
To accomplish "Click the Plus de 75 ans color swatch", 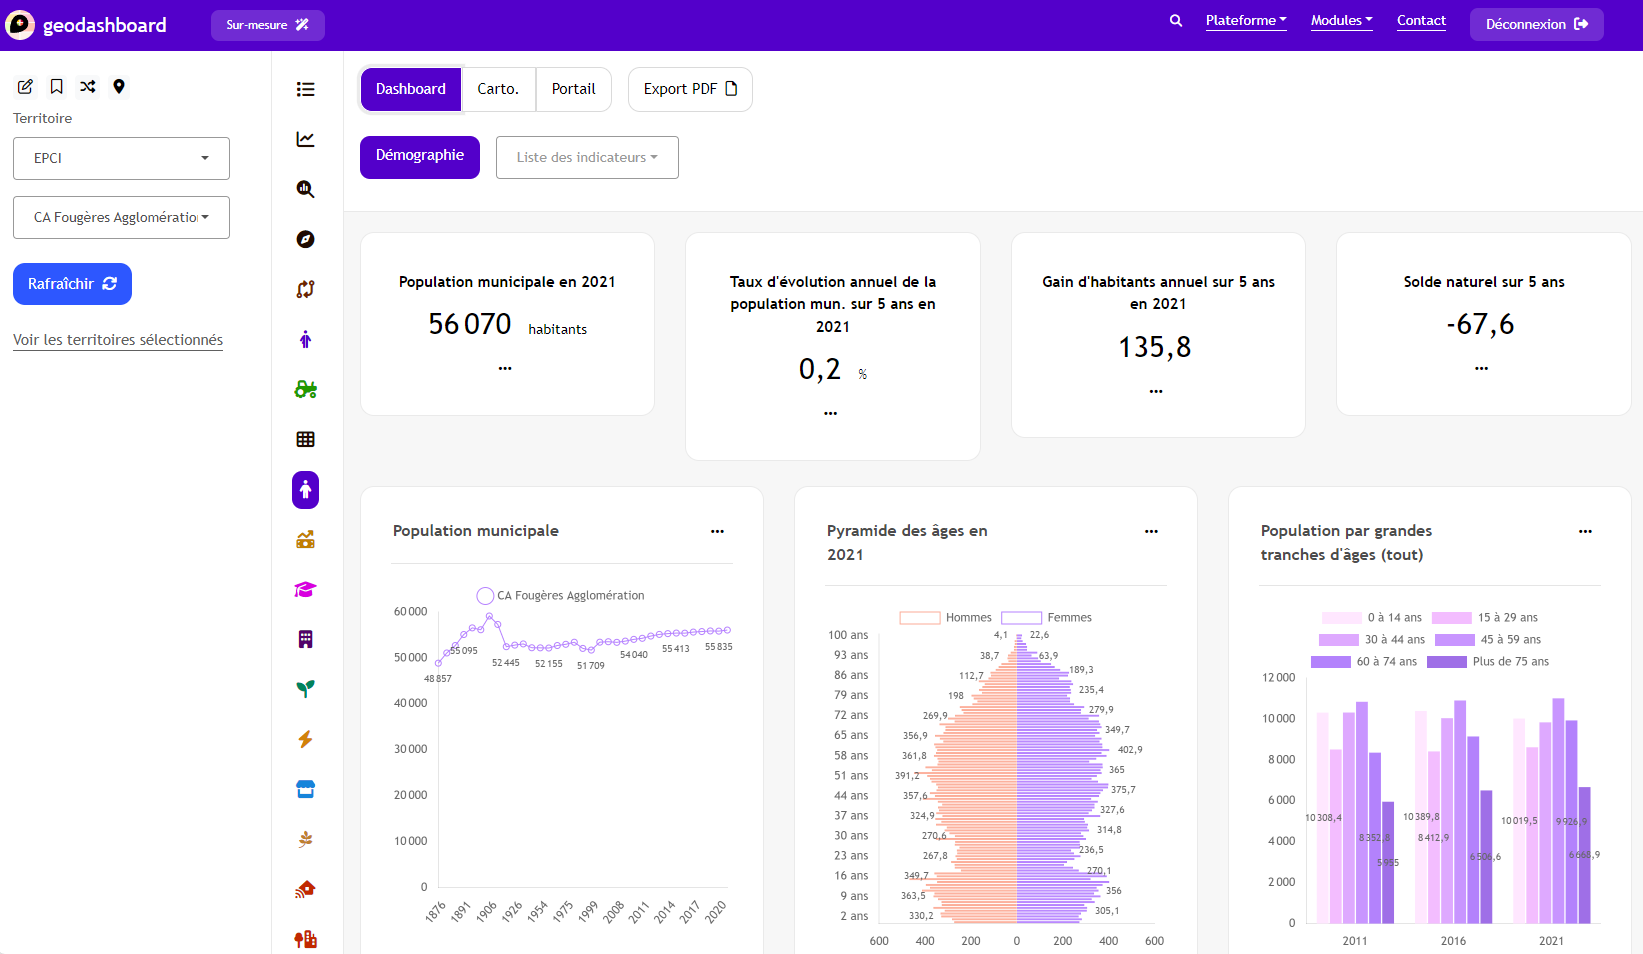I will [x=1446, y=662].
